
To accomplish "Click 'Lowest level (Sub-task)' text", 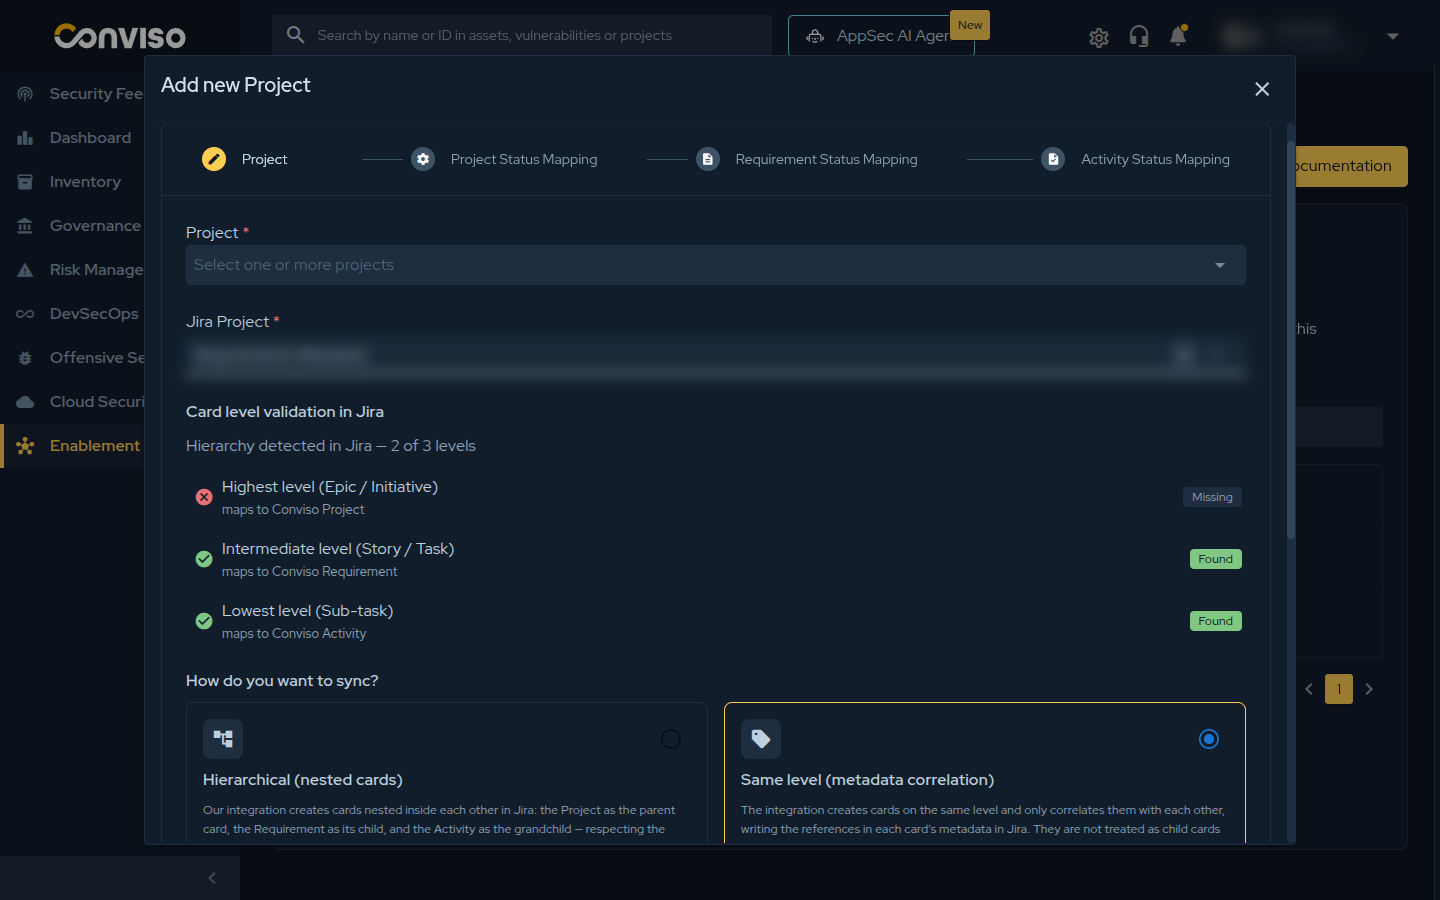I will pos(308,611).
